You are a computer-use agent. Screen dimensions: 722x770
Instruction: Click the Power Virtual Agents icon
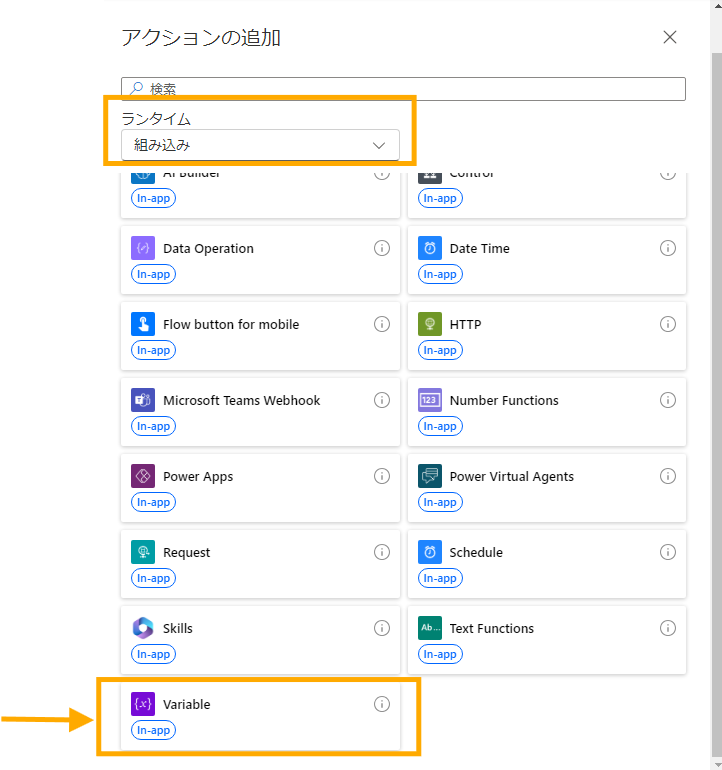tap(430, 476)
